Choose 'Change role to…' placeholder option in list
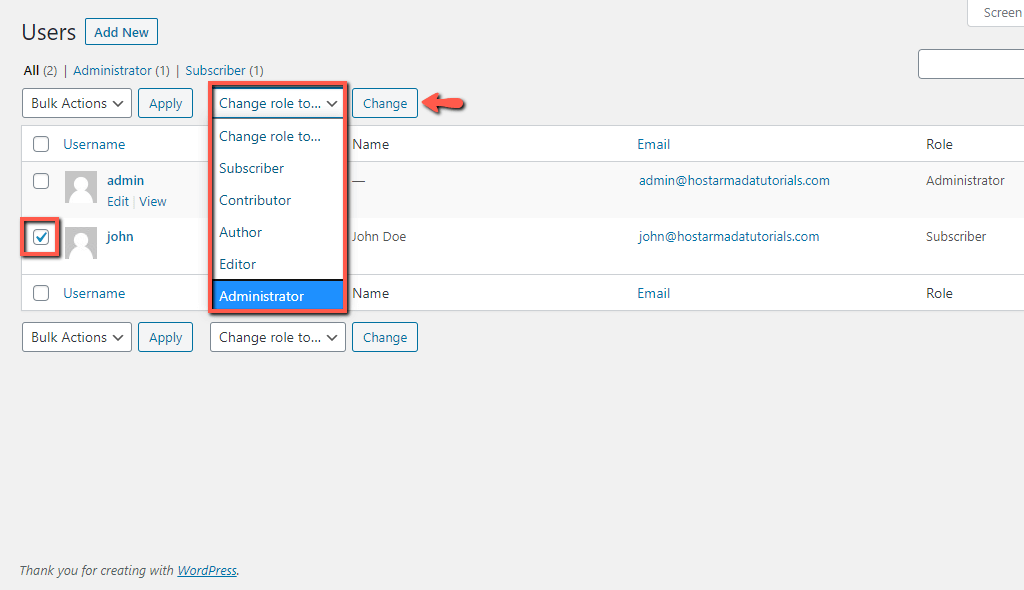1024x590 pixels. (278, 136)
